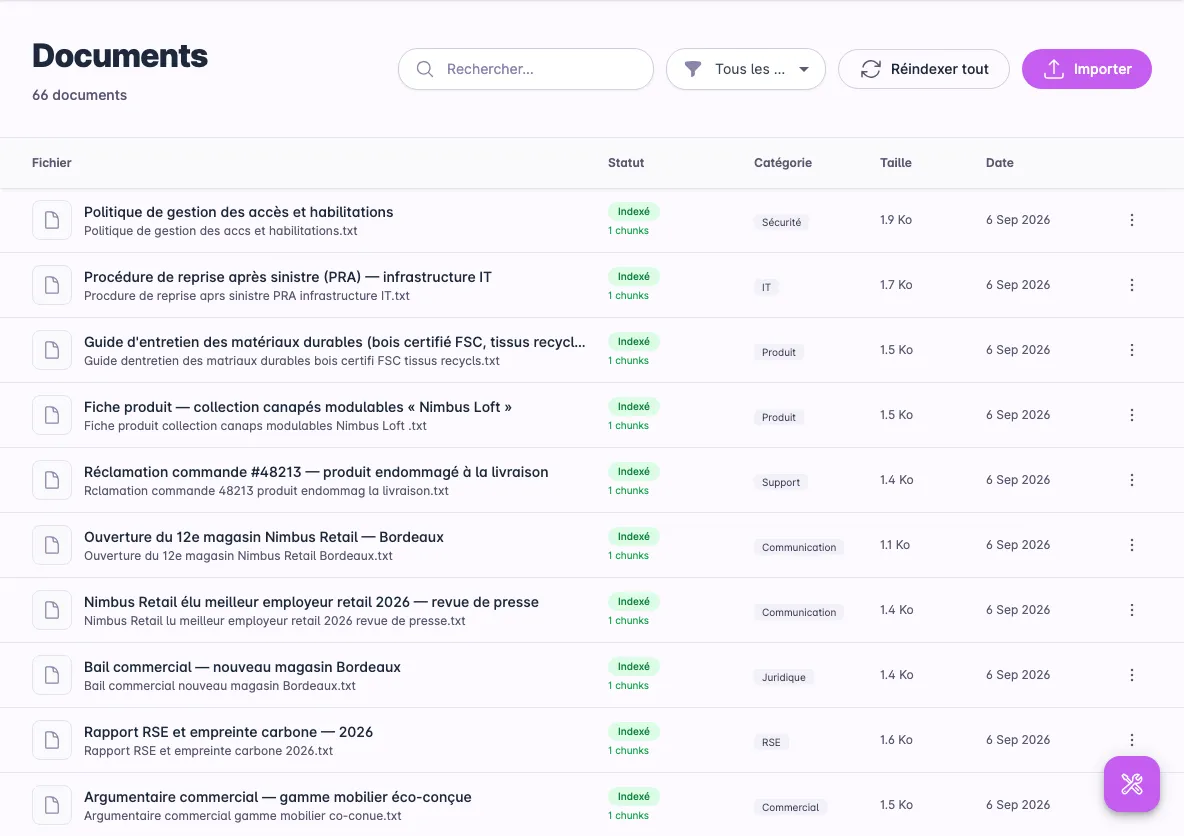Open document Ouverture du 12e magasin Nimbus Retail
1184x836 pixels.
264,537
